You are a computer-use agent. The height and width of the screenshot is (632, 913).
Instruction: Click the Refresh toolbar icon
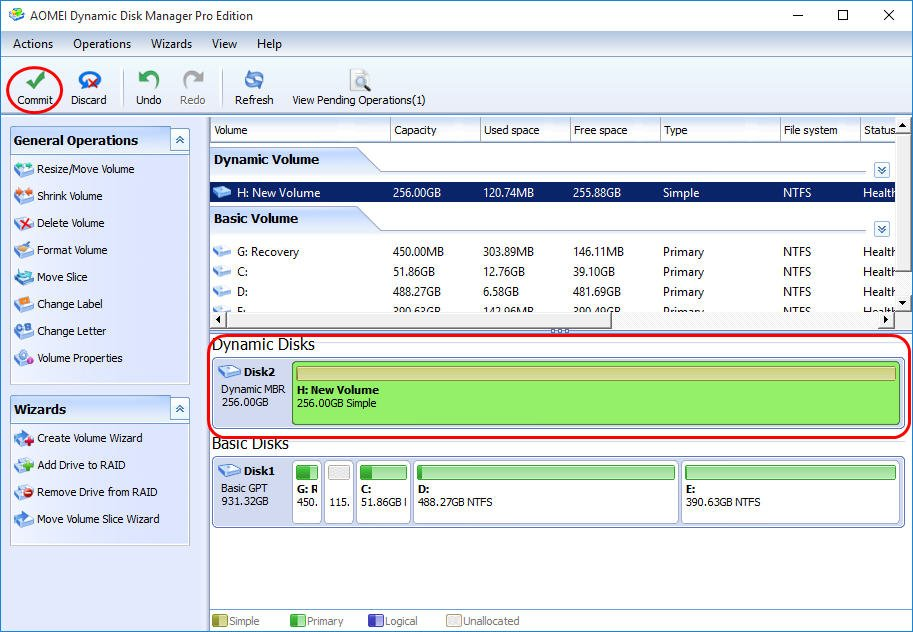pos(254,81)
